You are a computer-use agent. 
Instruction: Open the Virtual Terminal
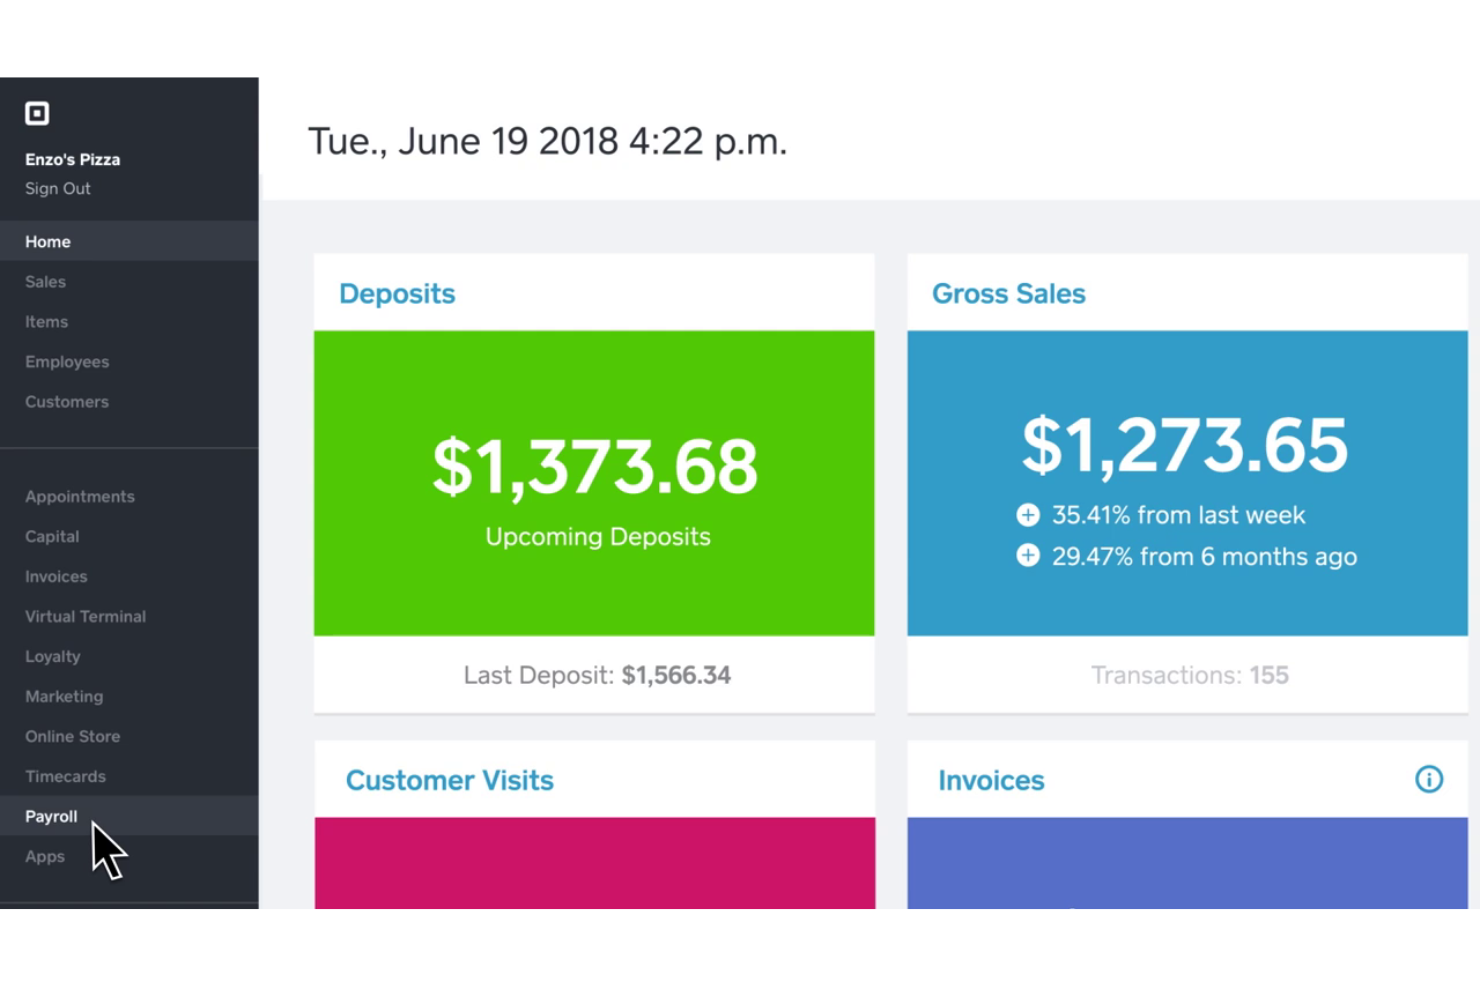pyautogui.click(x=85, y=616)
